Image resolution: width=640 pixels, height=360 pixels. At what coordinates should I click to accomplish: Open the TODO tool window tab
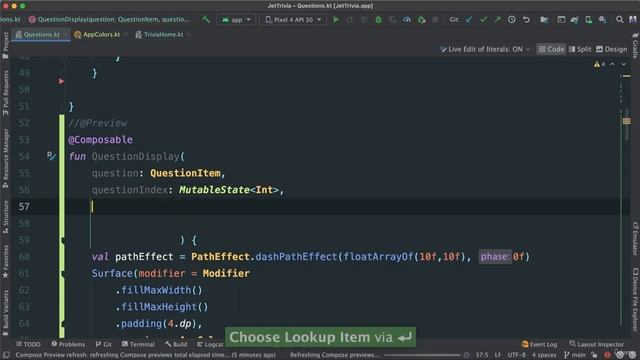point(28,344)
